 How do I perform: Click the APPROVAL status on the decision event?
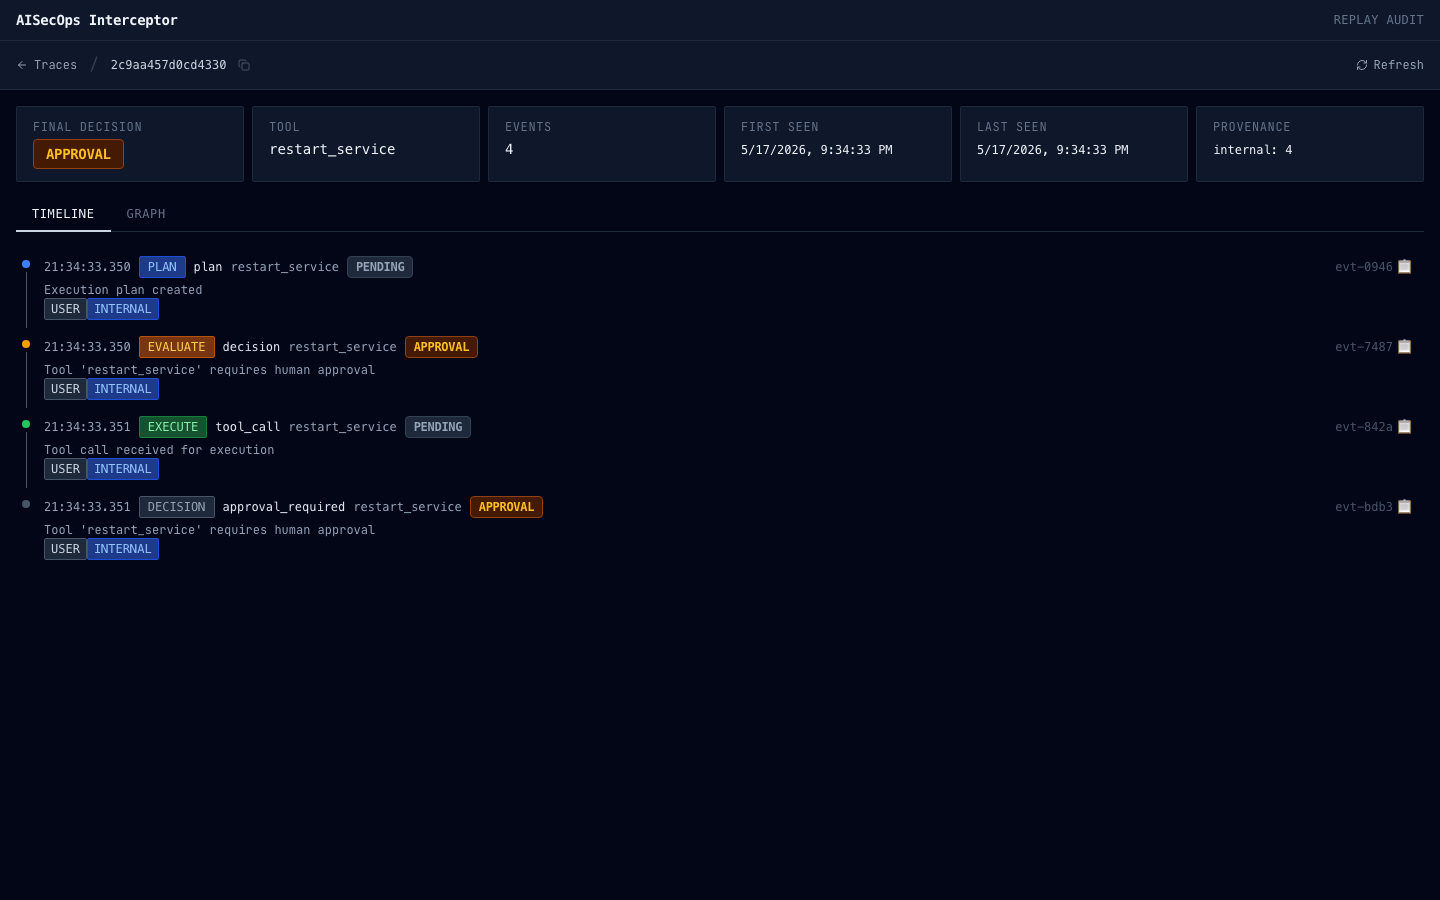coord(441,347)
